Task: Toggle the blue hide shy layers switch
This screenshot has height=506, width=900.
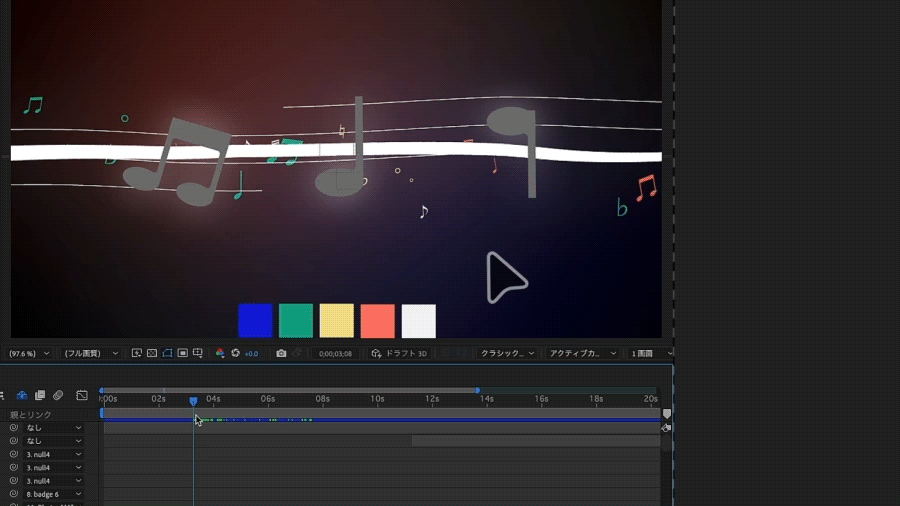Action: pyautogui.click(x=22, y=395)
